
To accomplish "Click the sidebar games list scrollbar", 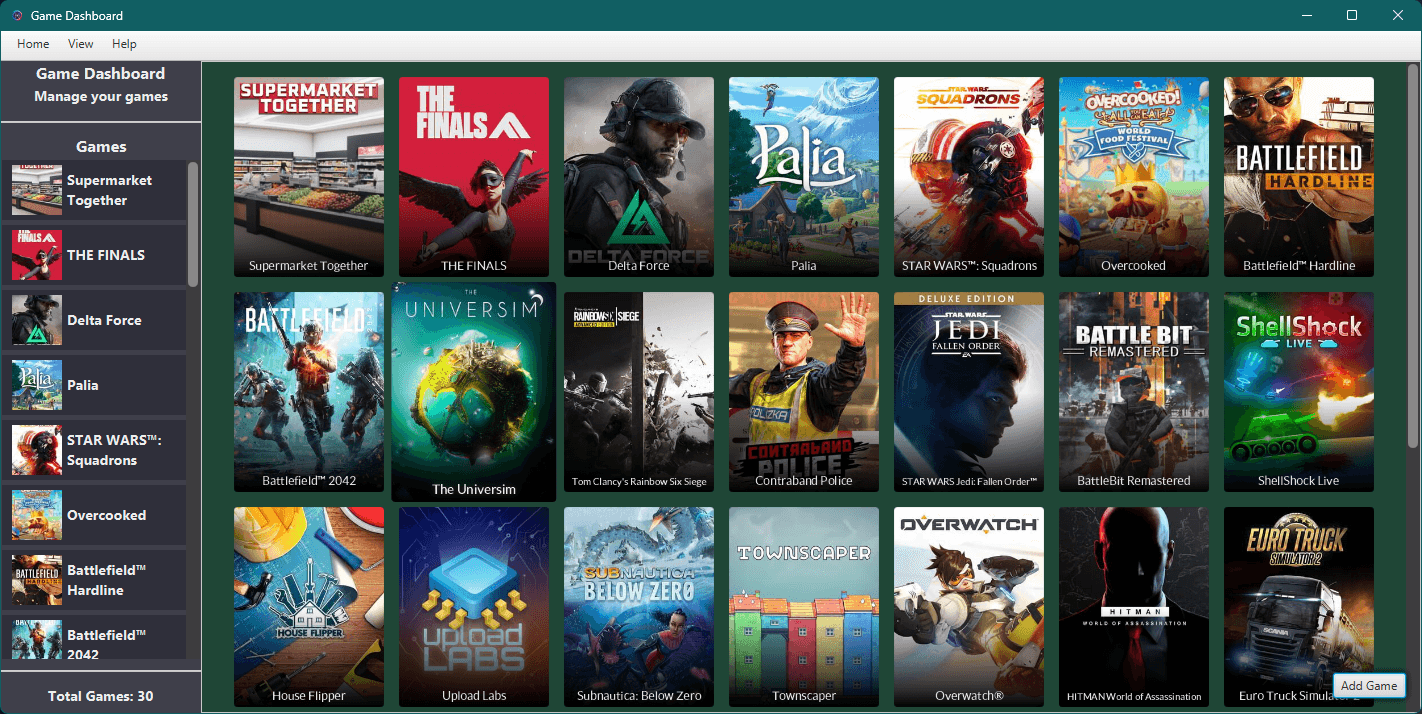I will pos(193,225).
